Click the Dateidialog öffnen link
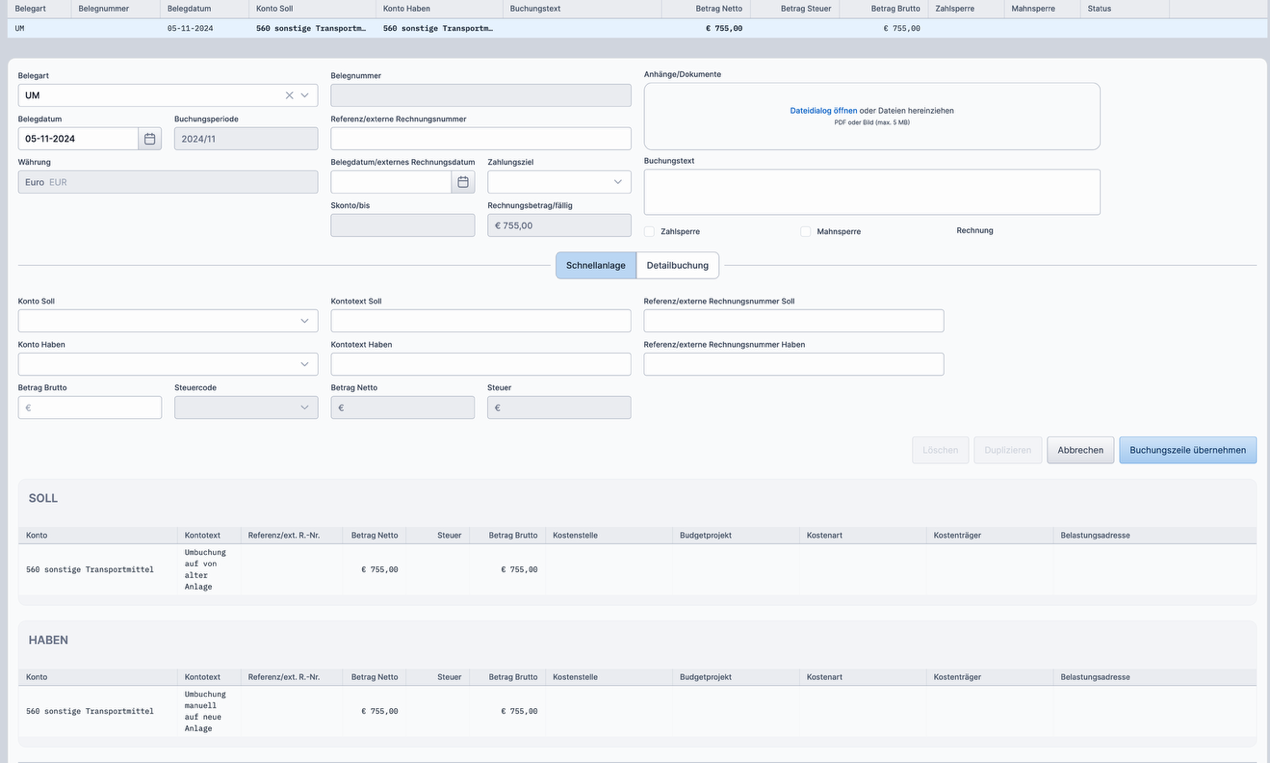 pos(823,111)
